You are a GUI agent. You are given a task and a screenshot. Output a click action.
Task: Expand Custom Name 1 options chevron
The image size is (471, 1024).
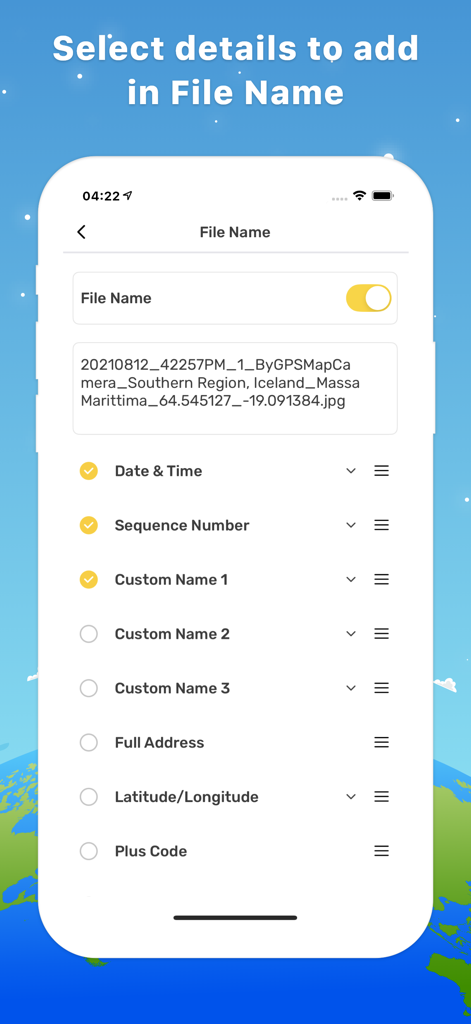click(351, 579)
